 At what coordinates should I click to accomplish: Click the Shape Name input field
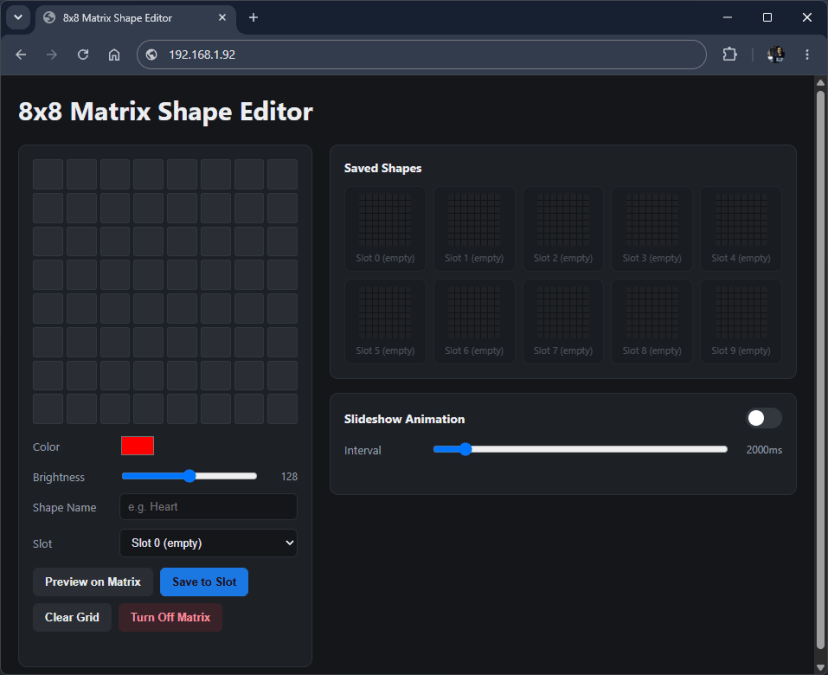pos(208,507)
